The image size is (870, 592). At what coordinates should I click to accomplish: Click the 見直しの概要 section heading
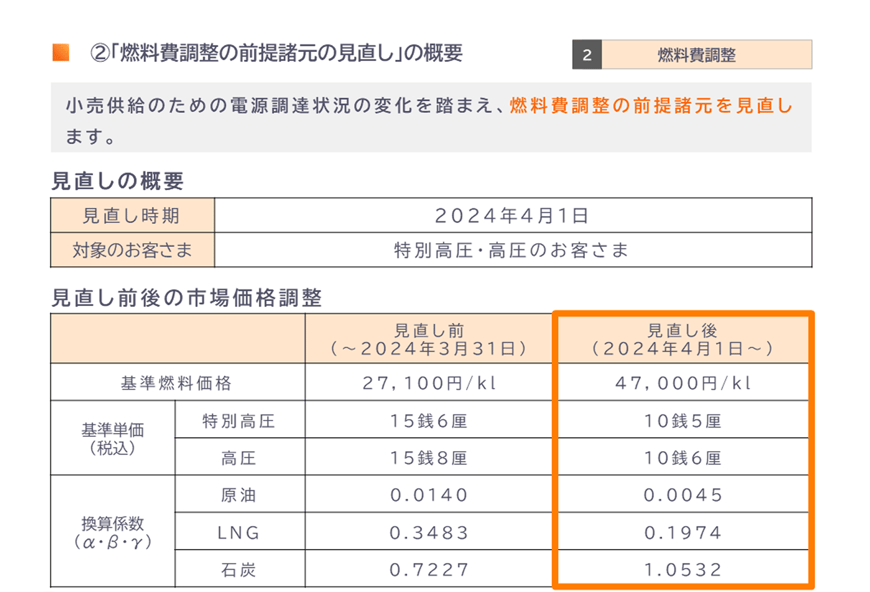click(118, 181)
